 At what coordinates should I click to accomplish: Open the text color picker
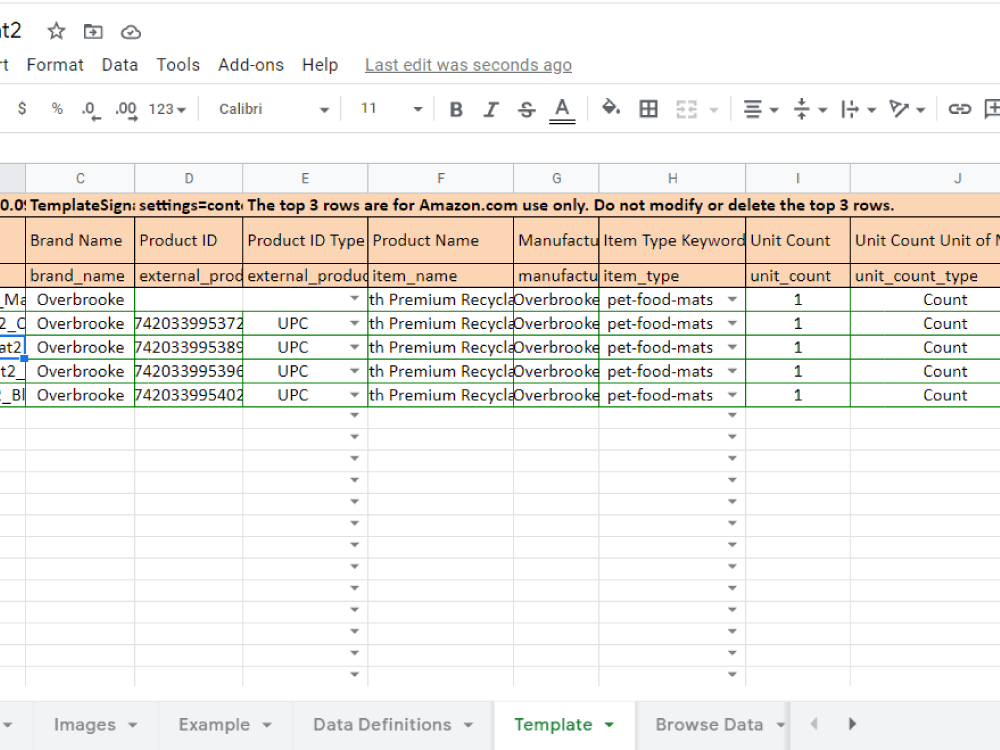pyautogui.click(x=561, y=108)
